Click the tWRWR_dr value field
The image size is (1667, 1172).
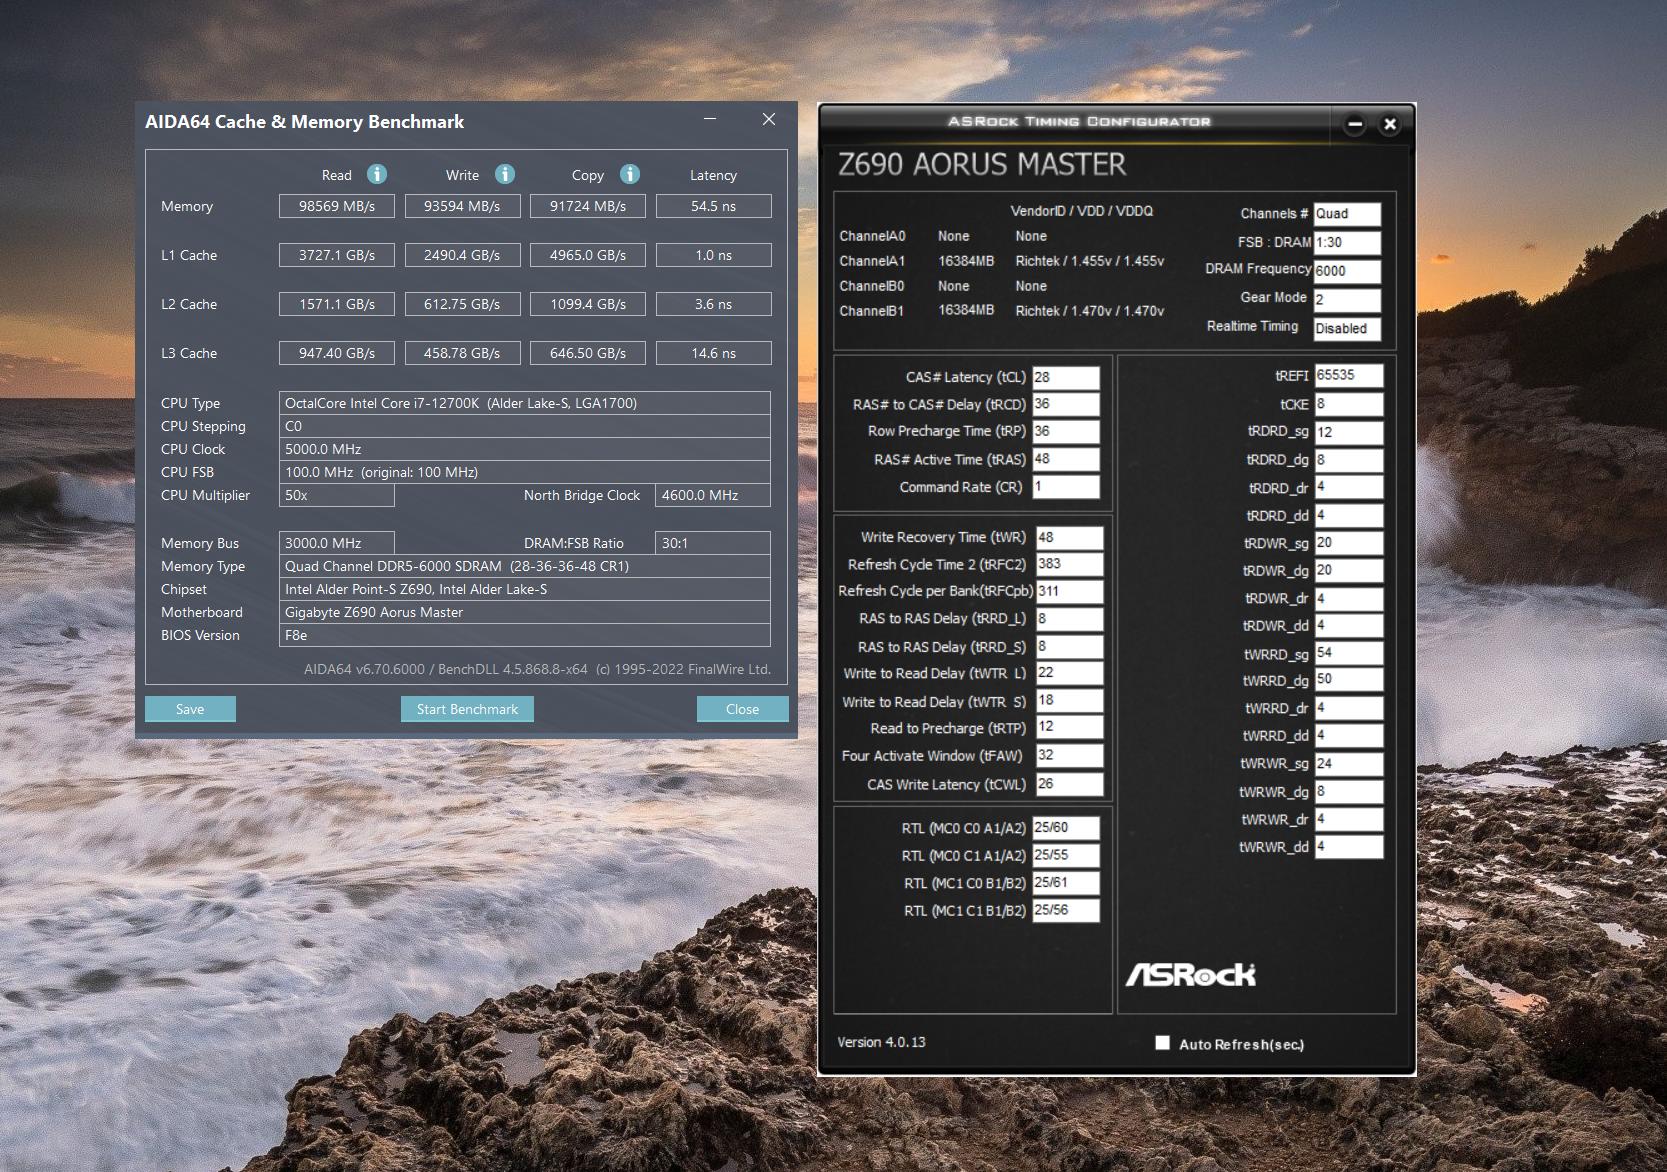click(x=1348, y=819)
